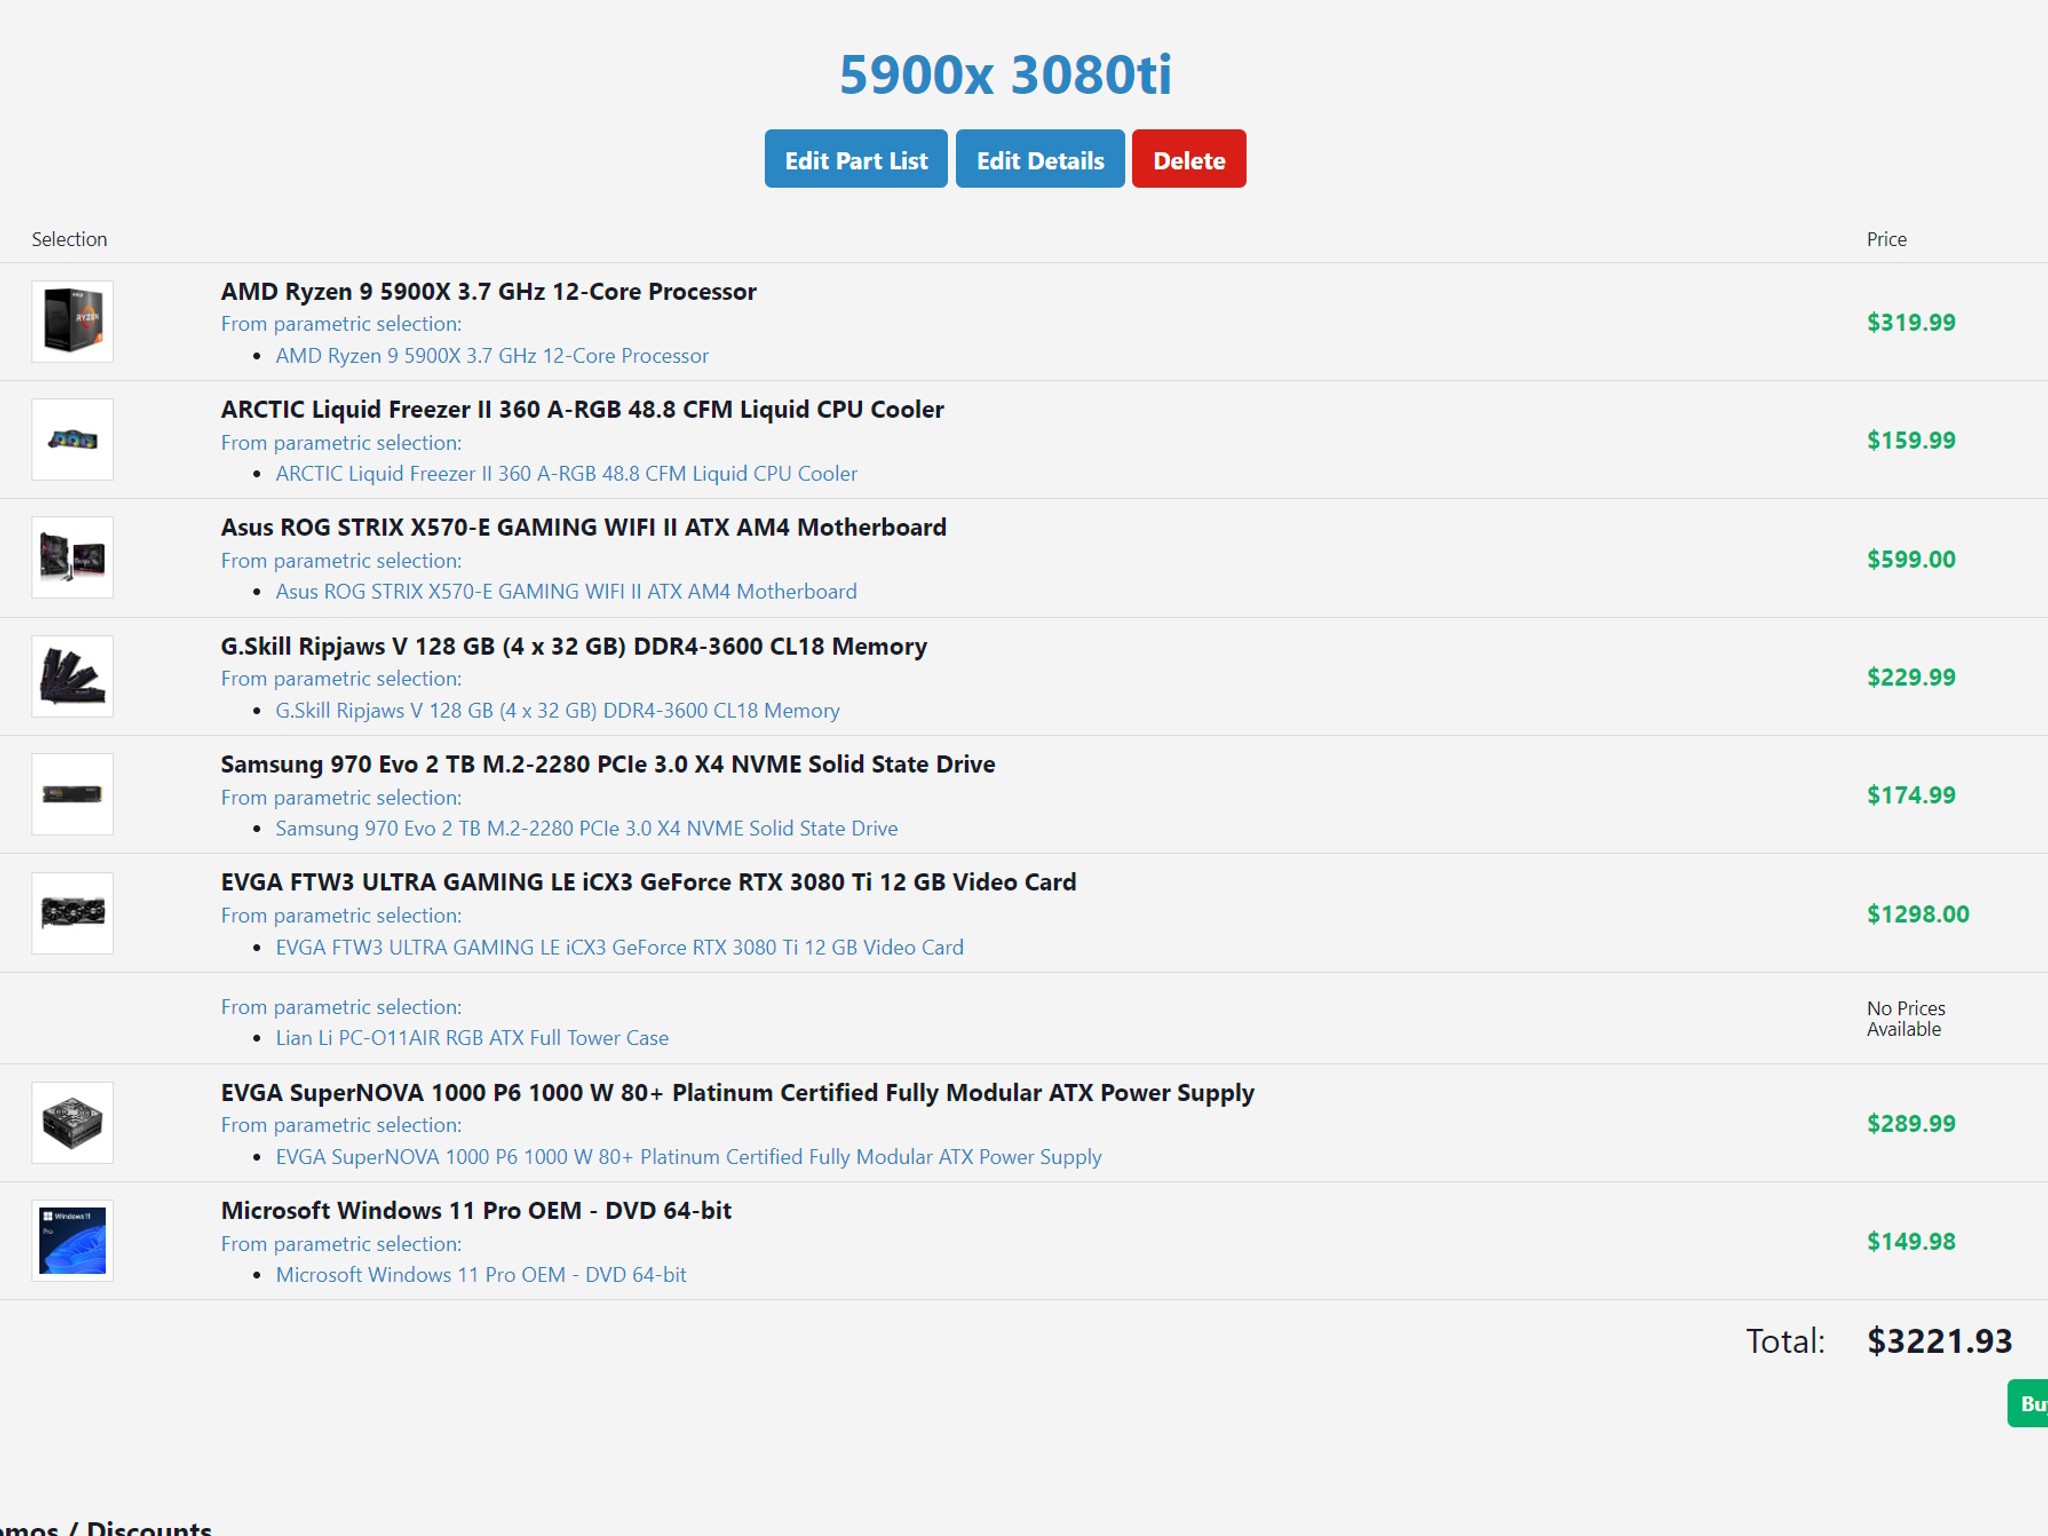
Task: Open the Asus ROG STRIX X570-E bullet link
Action: (566, 591)
